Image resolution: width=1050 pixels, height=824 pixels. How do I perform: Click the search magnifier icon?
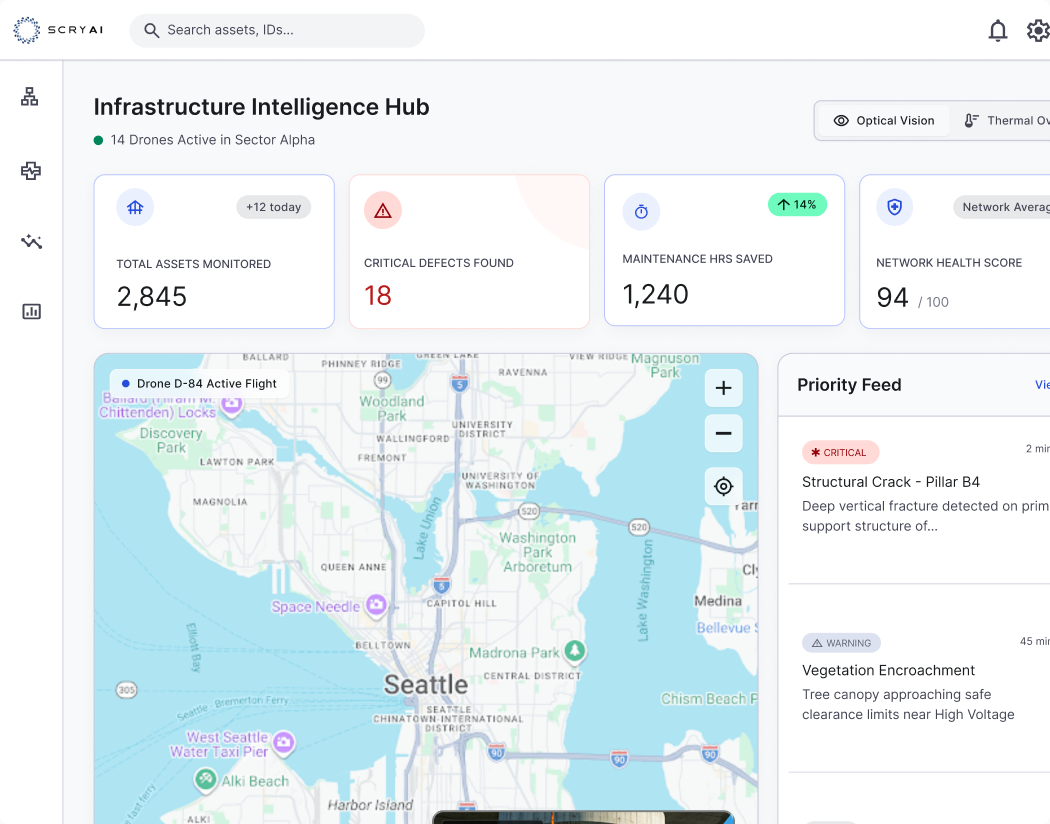coord(152,31)
